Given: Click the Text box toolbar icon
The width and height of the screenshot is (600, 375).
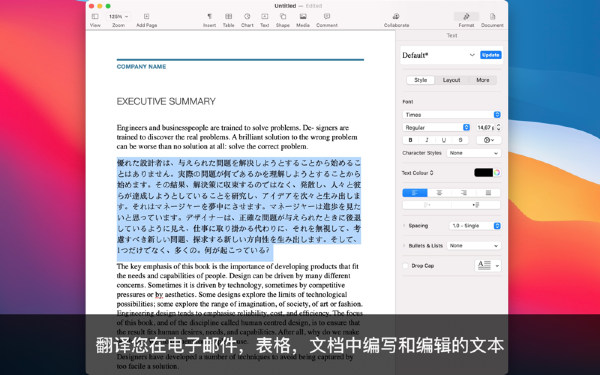Looking at the screenshot, I should pyautogui.click(x=264, y=16).
